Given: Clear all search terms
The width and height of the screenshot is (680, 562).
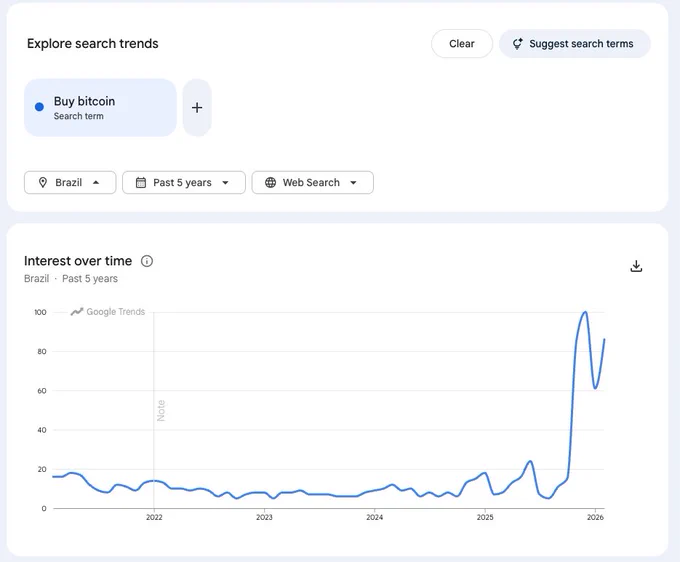Looking at the screenshot, I should point(462,44).
